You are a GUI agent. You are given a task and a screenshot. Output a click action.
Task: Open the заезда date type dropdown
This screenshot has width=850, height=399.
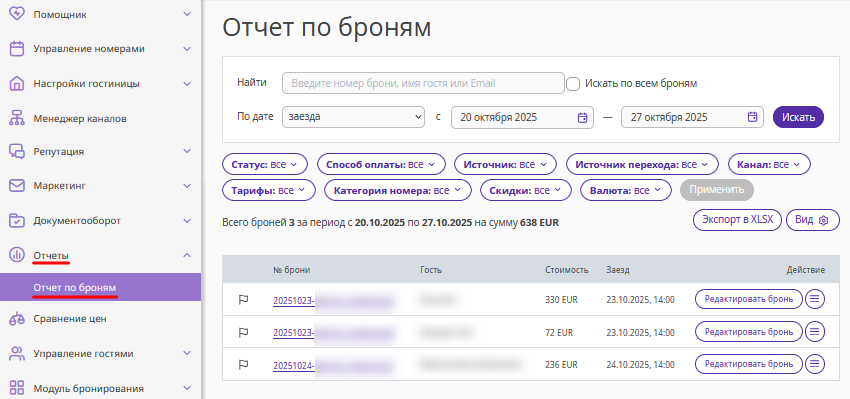point(353,117)
